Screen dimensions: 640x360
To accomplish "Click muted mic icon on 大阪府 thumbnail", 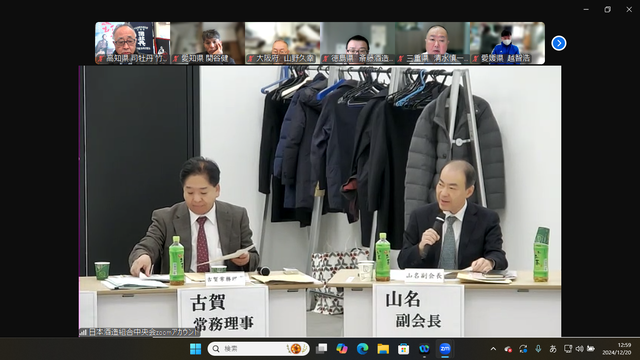I will [251, 59].
